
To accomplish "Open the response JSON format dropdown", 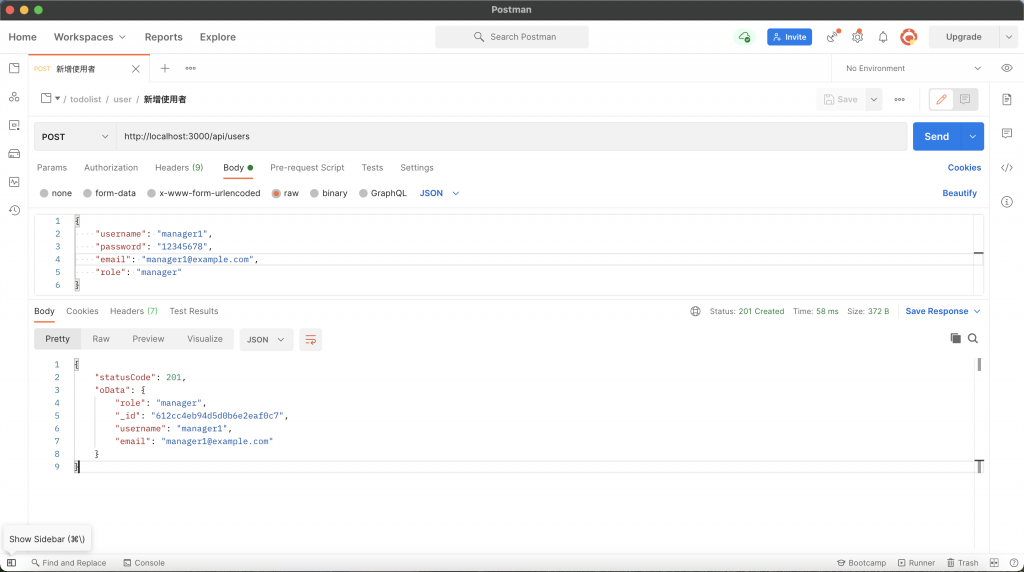I will 266,340.
